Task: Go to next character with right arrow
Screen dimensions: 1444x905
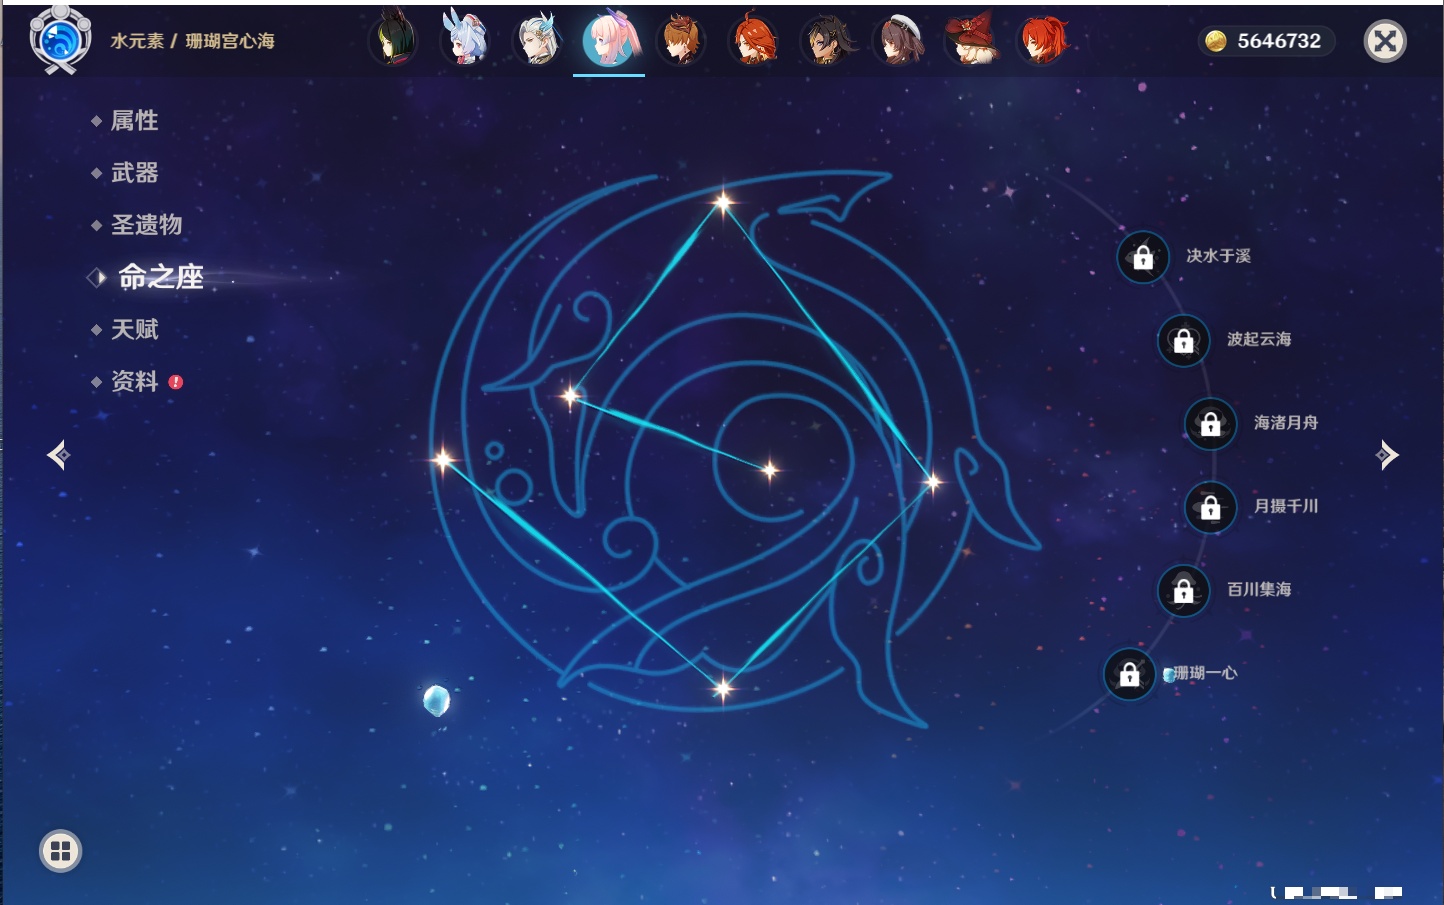Action: [1387, 455]
